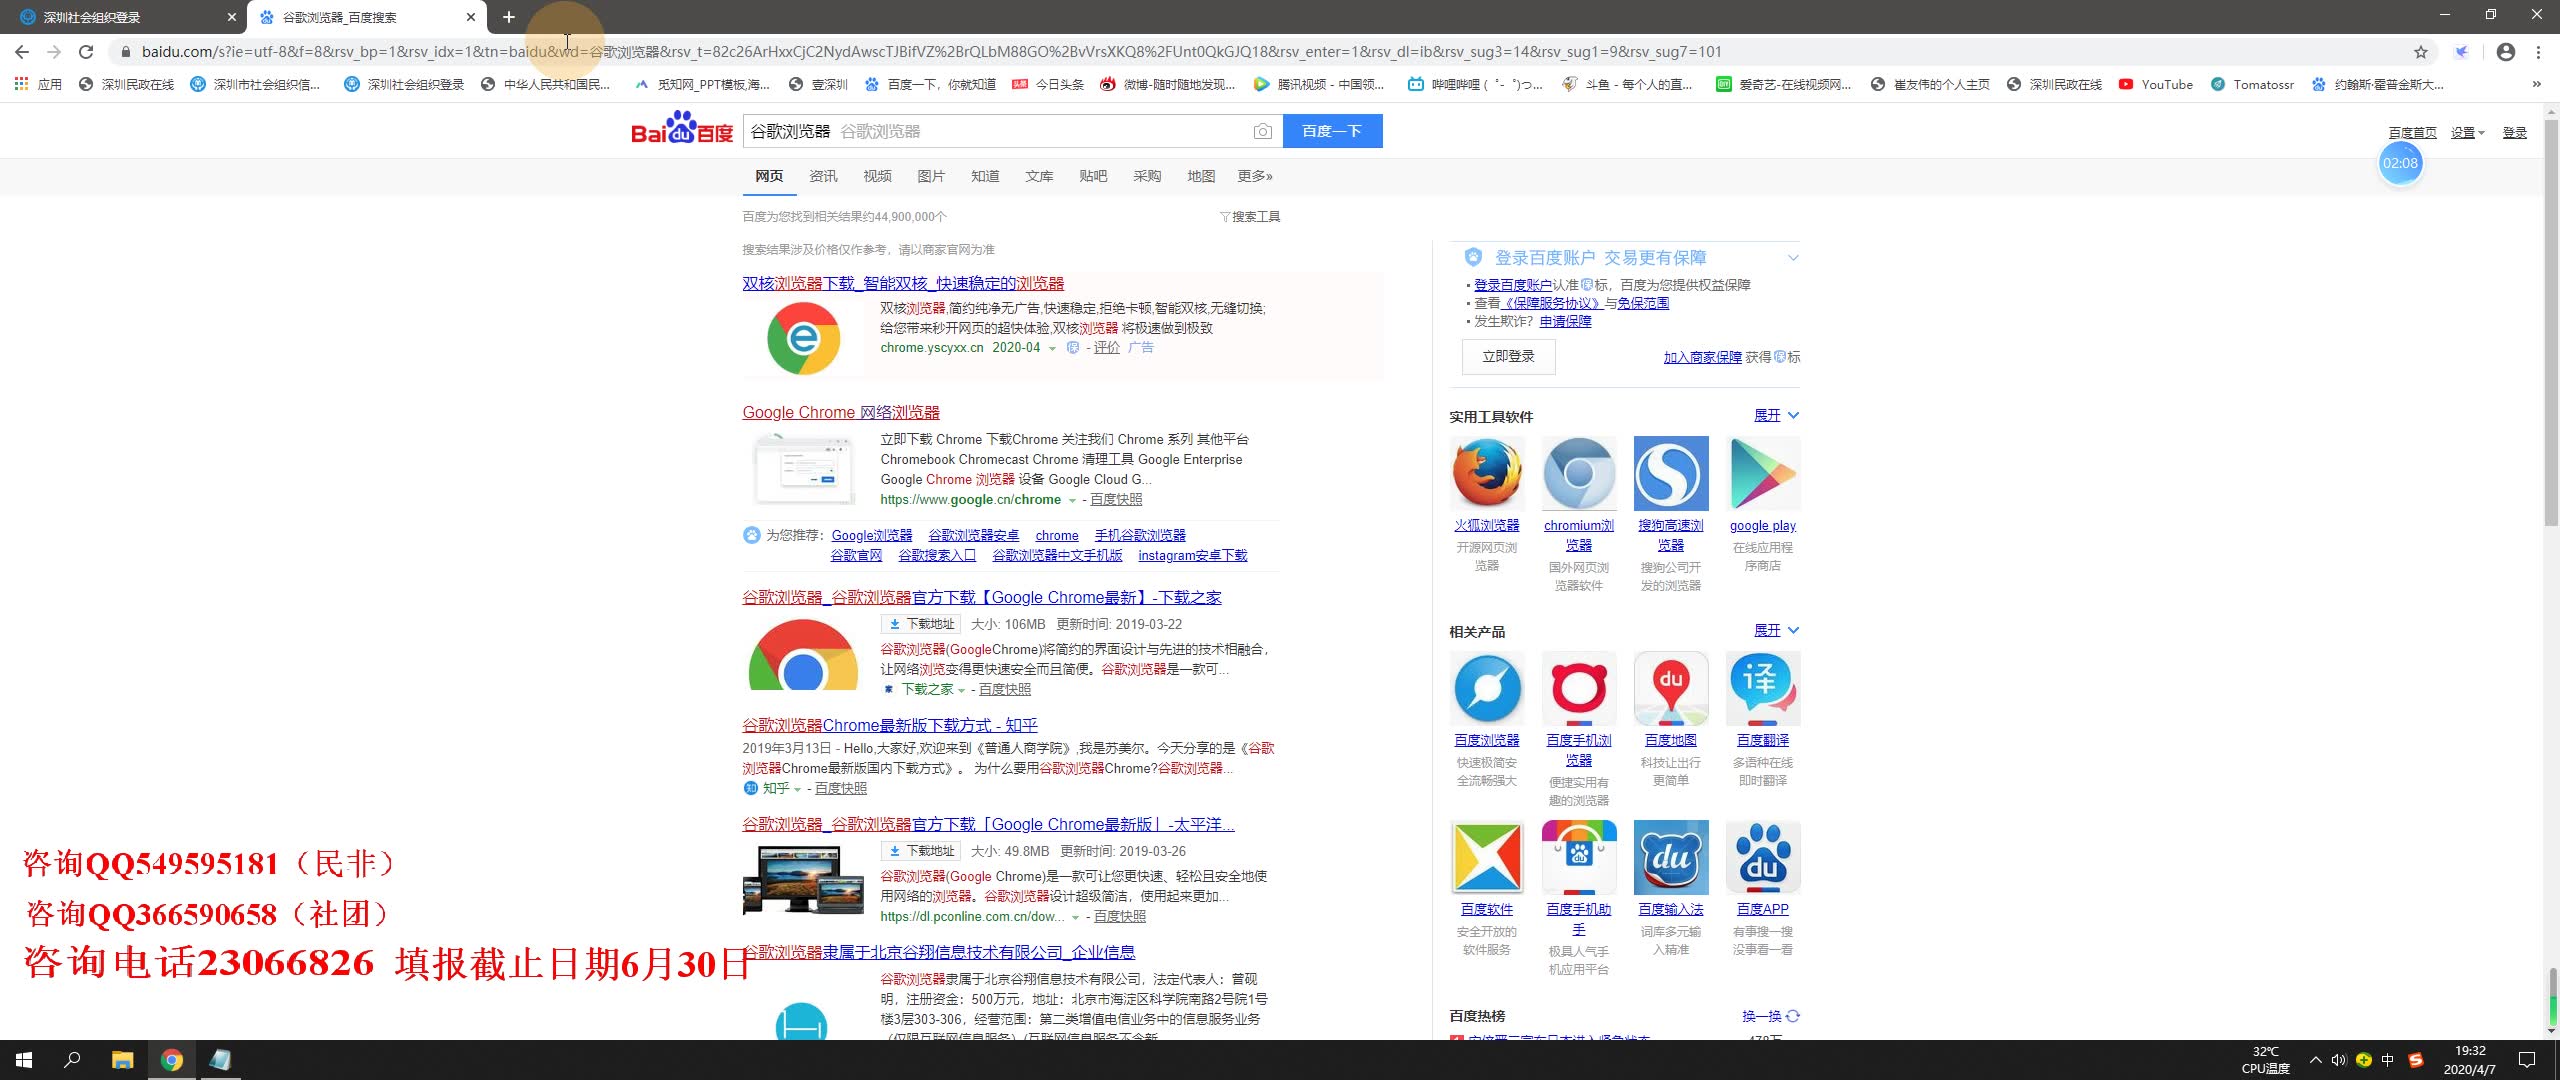
Task: Bookmark this page with star icon
Action: [x=2421, y=52]
